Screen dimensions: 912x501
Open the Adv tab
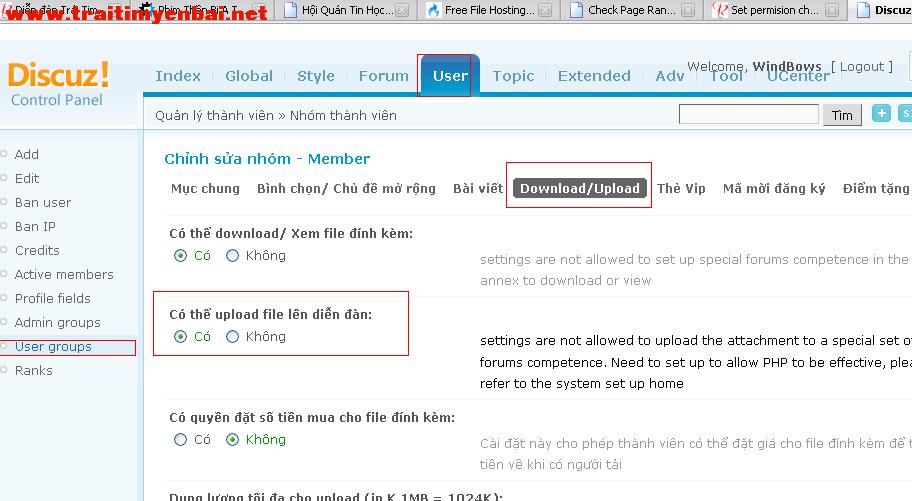[x=669, y=76]
